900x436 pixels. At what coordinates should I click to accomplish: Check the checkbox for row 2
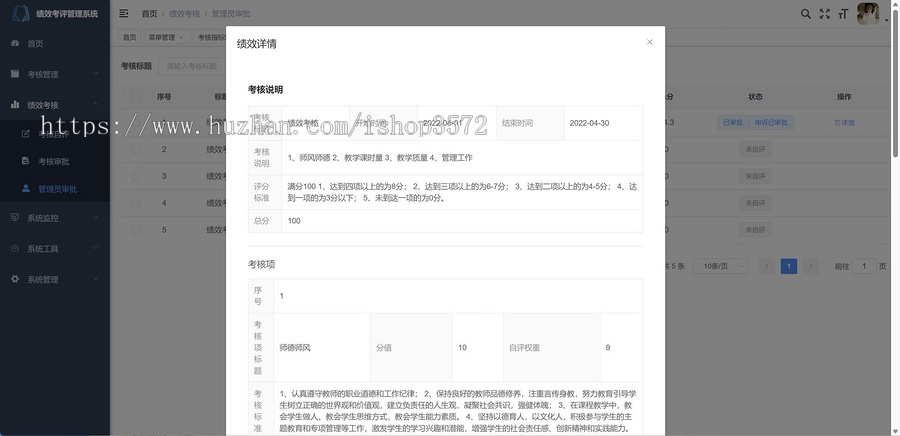pyautogui.click(x=136, y=149)
